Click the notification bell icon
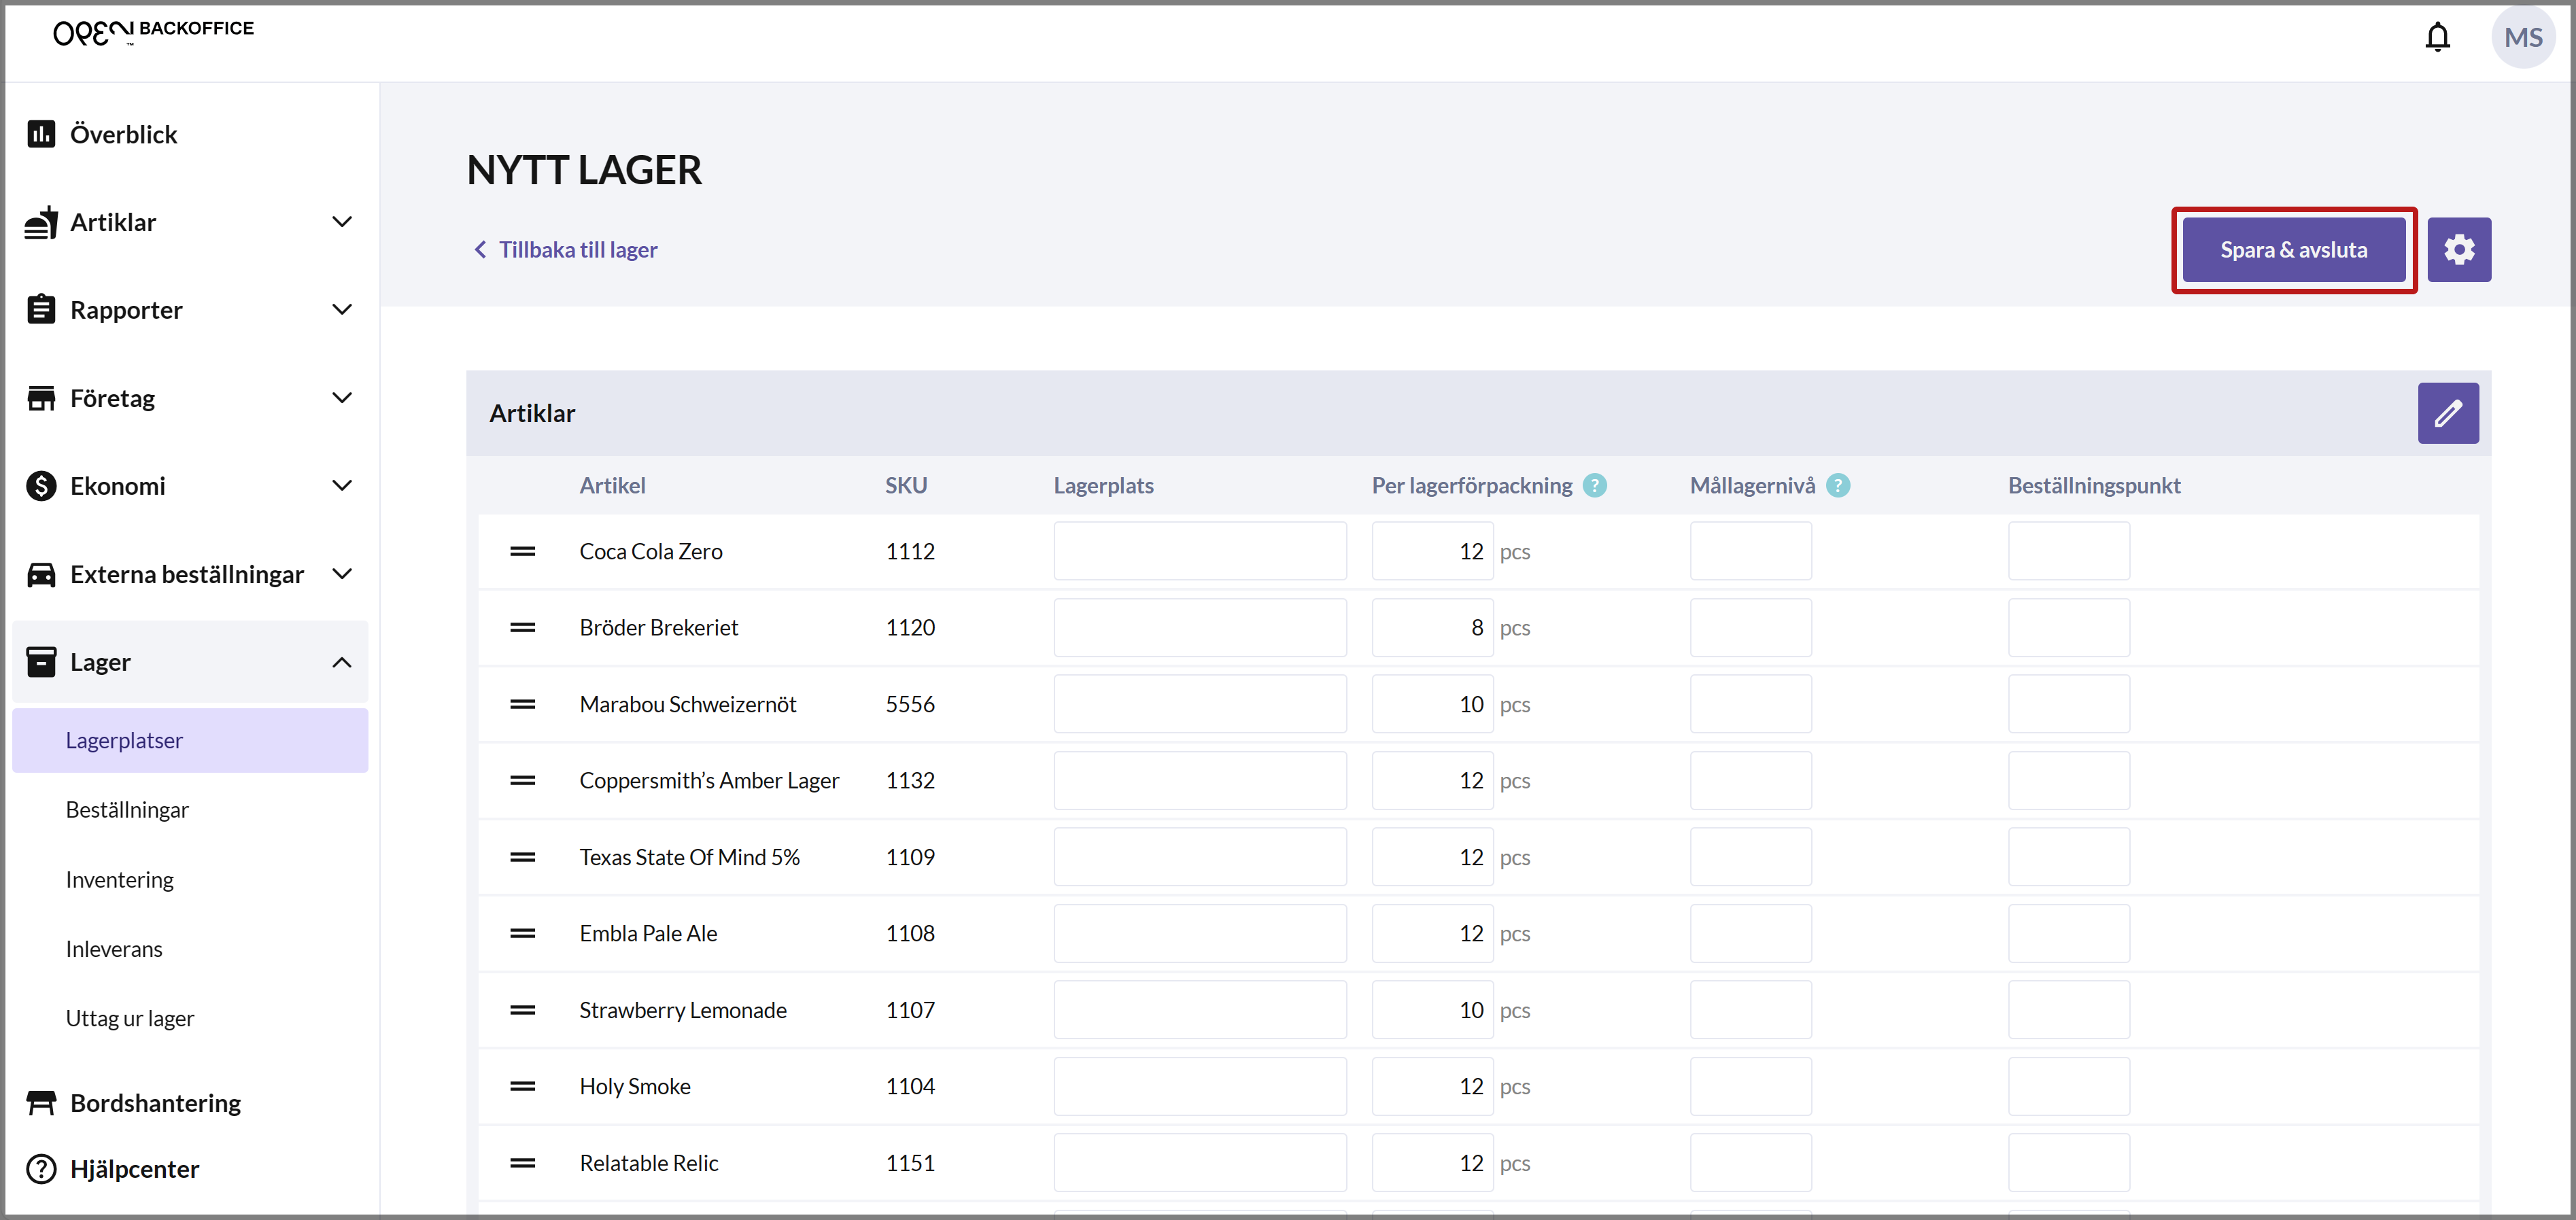This screenshot has height=1220, width=2576. click(x=2437, y=37)
